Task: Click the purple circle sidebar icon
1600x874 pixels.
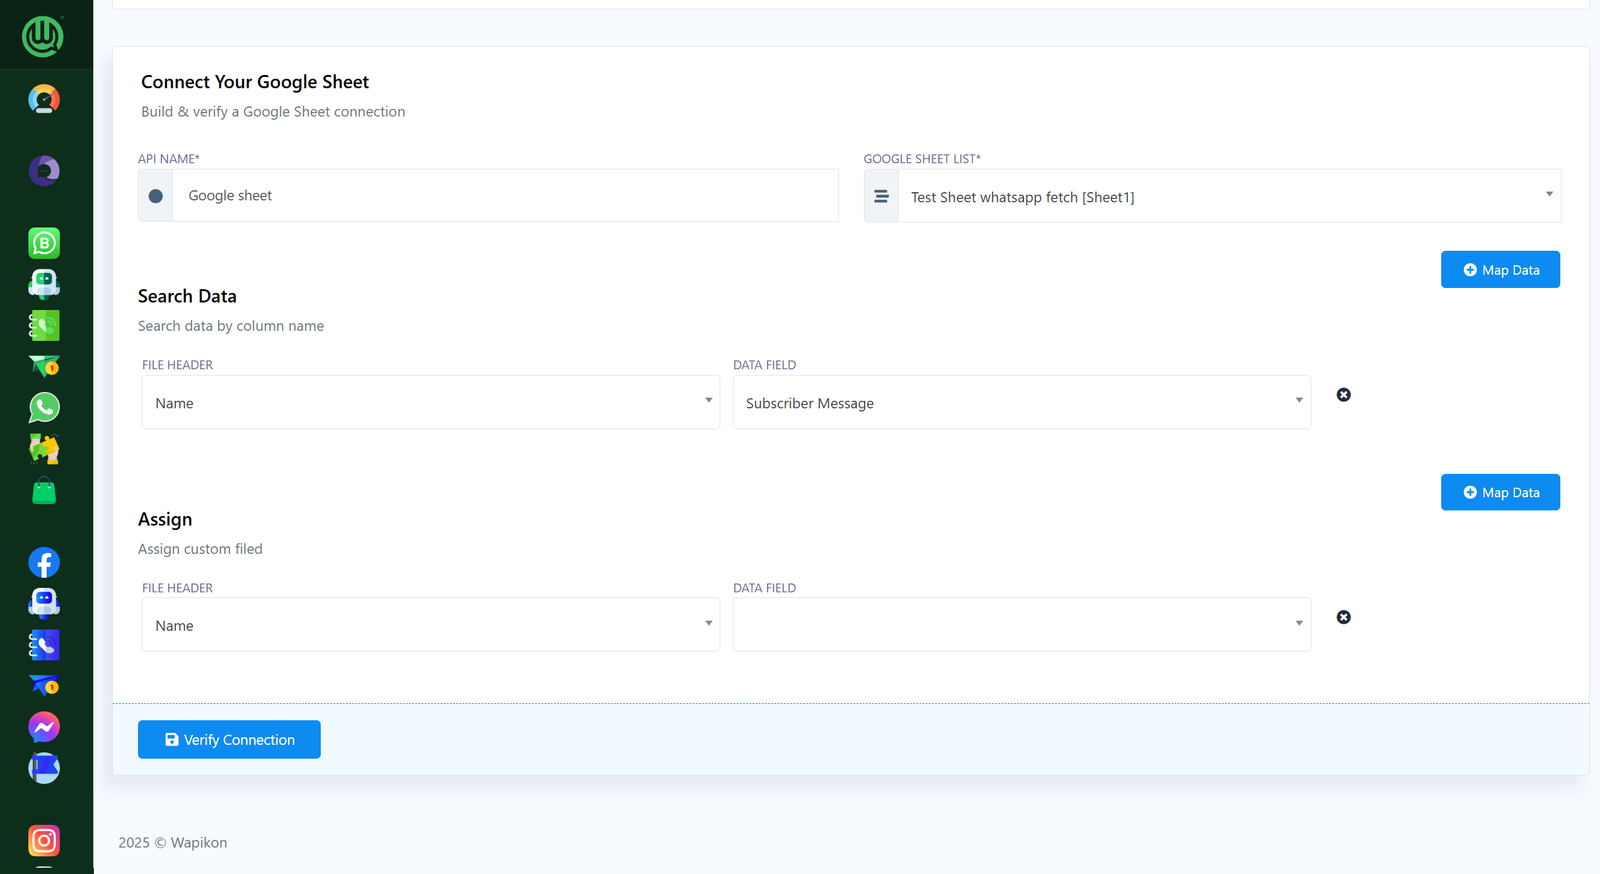Action: [44, 171]
